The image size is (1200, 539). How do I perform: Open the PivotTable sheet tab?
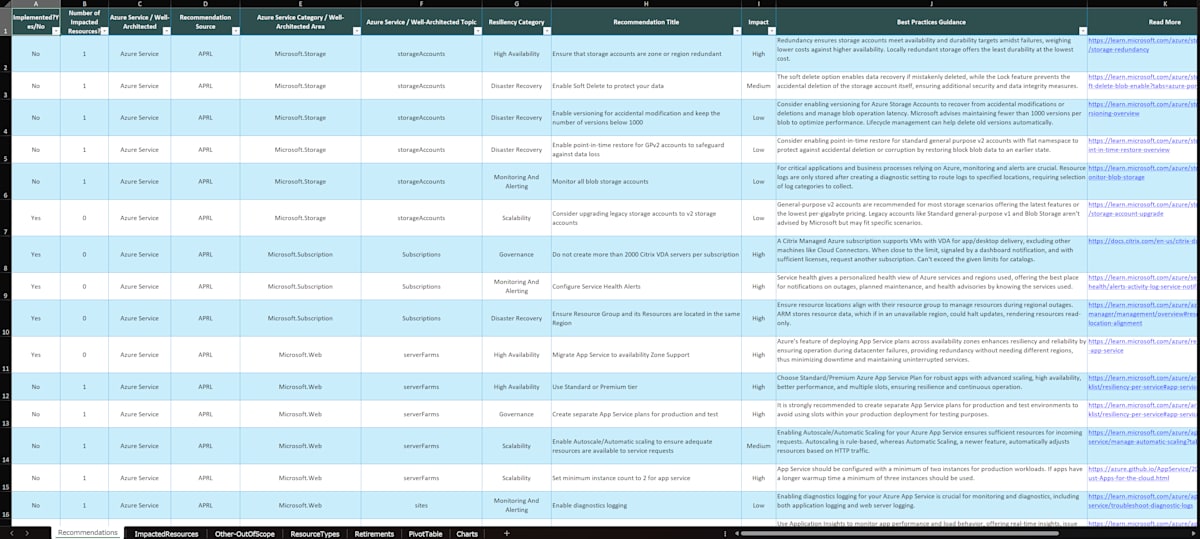click(425, 533)
